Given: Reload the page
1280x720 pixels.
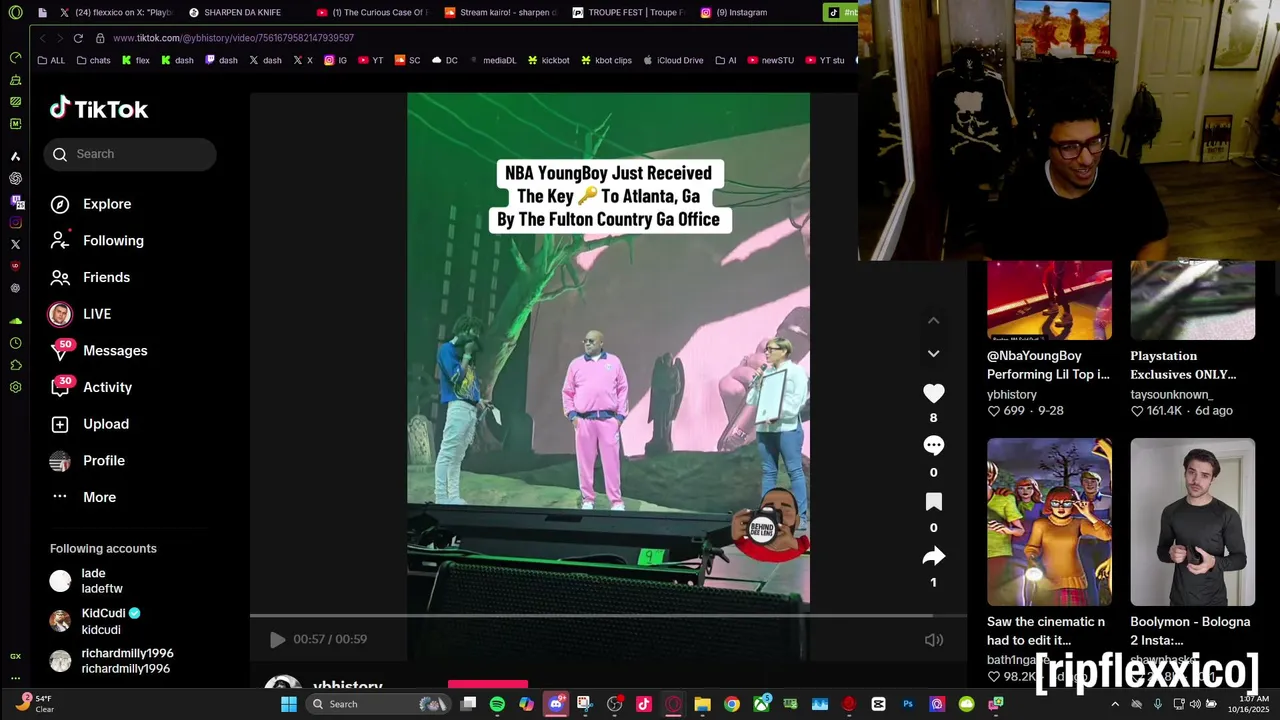Looking at the screenshot, I should (x=78, y=38).
